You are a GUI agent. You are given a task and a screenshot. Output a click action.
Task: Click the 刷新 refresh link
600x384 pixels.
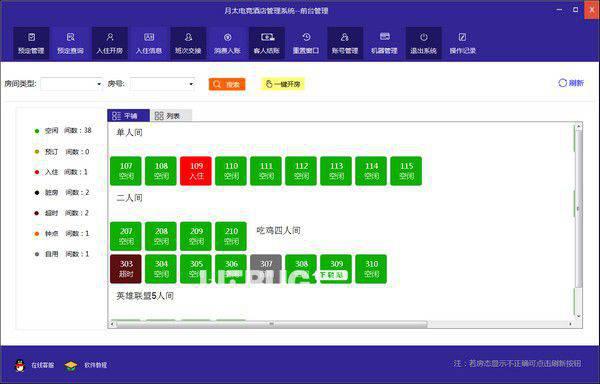(x=571, y=83)
